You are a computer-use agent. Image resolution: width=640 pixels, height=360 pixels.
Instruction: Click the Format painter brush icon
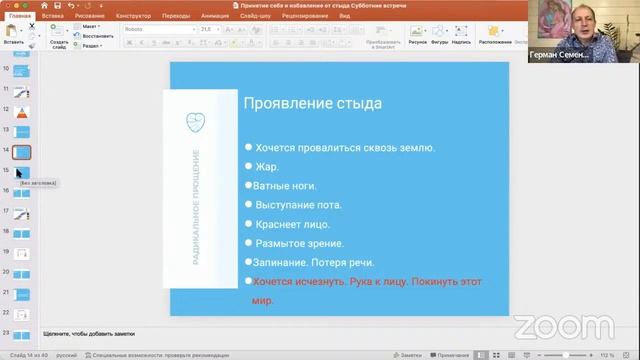coord(32,46)
